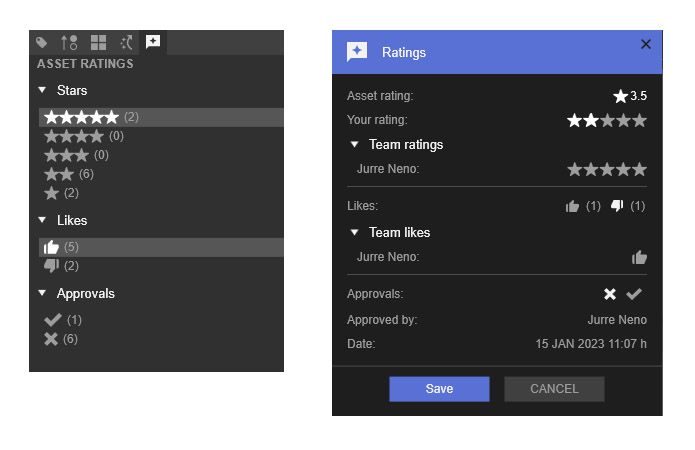Open the sort order panel icon

tap(69, 42)
